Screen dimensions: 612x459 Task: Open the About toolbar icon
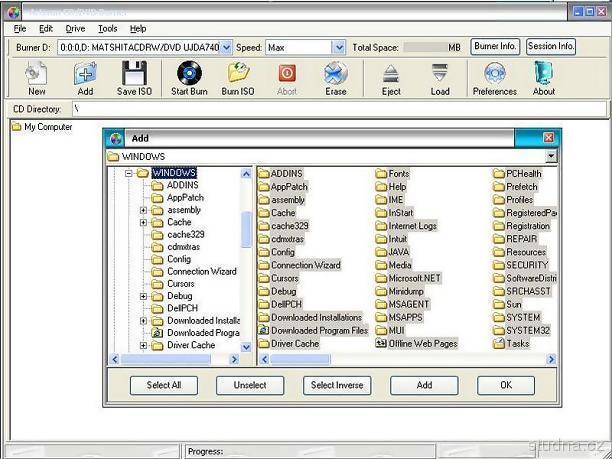(544, 78)
